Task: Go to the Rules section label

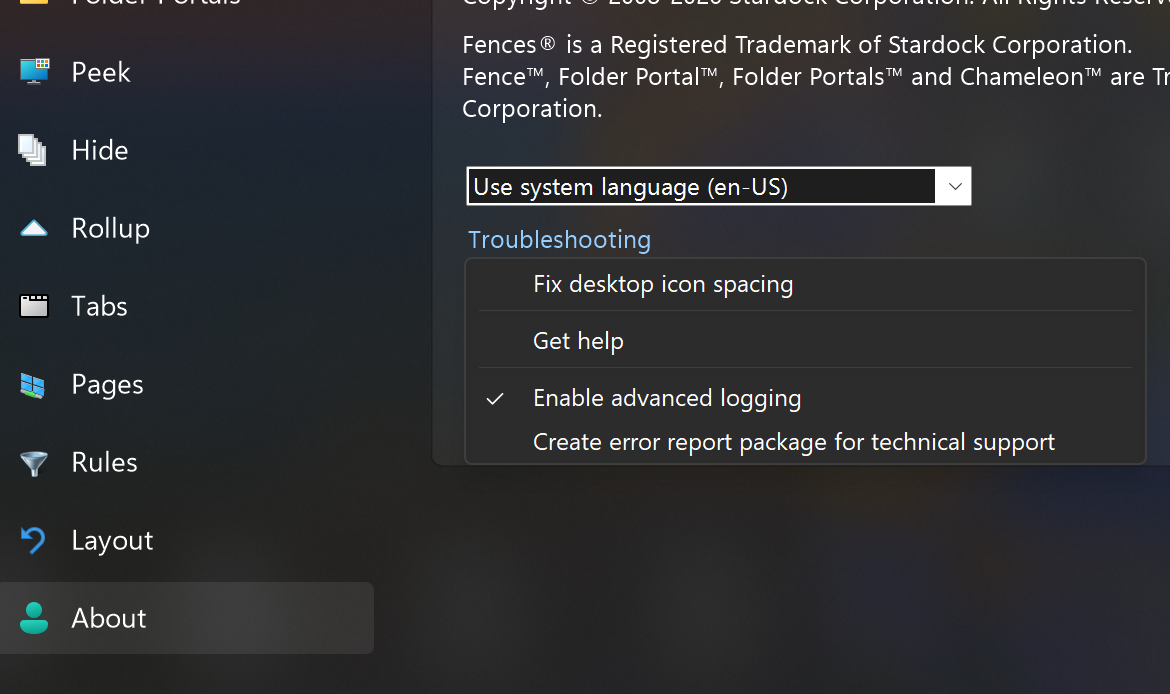Action: 104,463
